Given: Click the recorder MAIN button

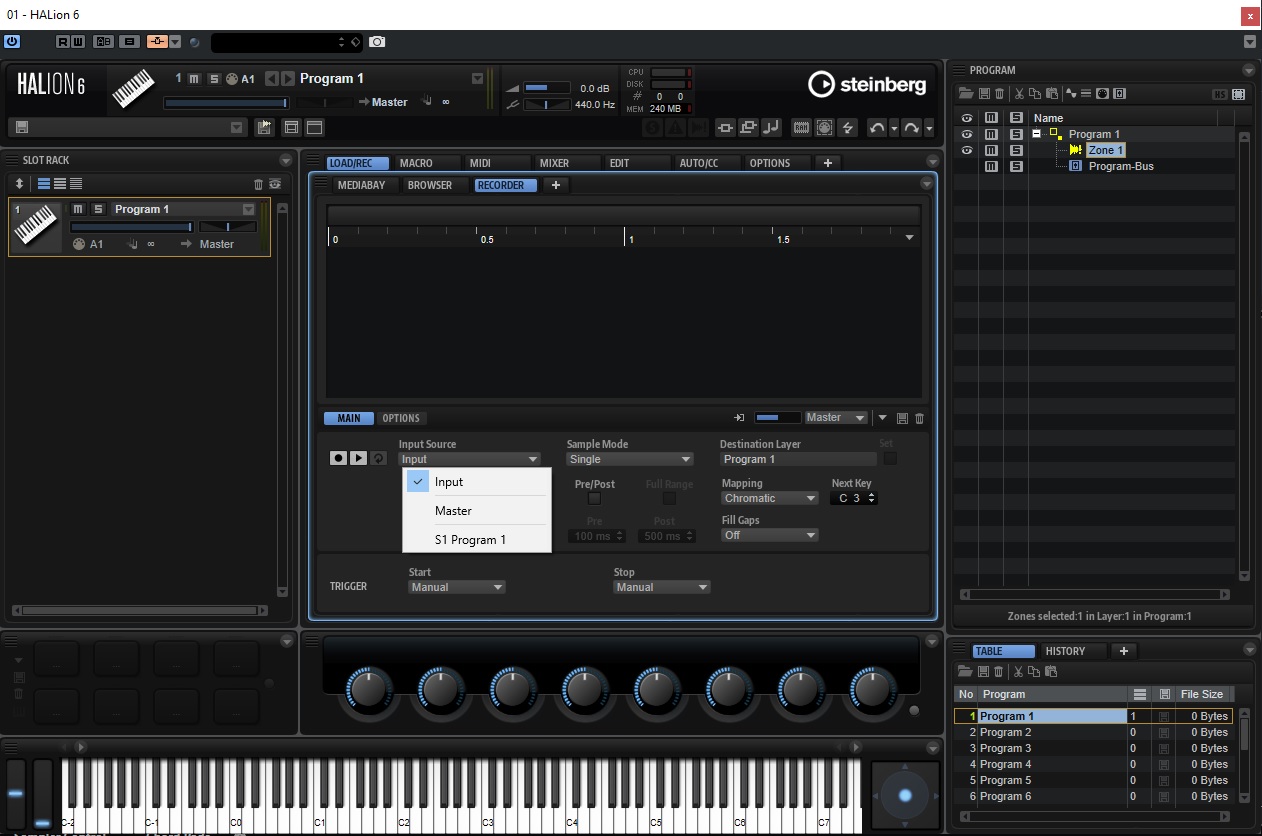Looking at the screenshot, I should pos(349,418).
